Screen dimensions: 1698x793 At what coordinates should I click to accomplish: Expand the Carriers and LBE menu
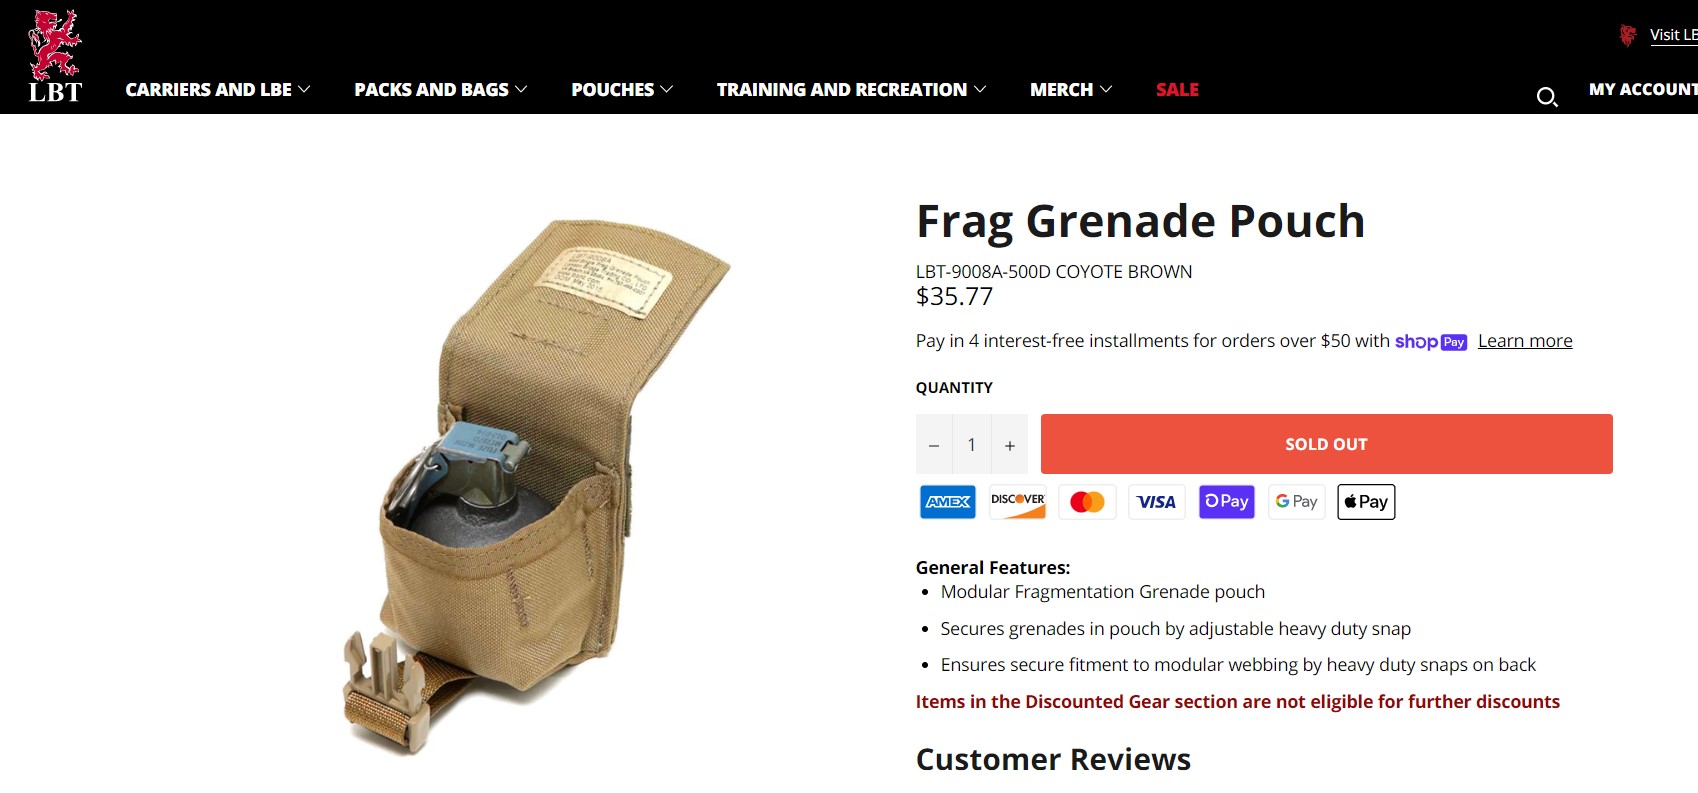(x=218, y=90)
